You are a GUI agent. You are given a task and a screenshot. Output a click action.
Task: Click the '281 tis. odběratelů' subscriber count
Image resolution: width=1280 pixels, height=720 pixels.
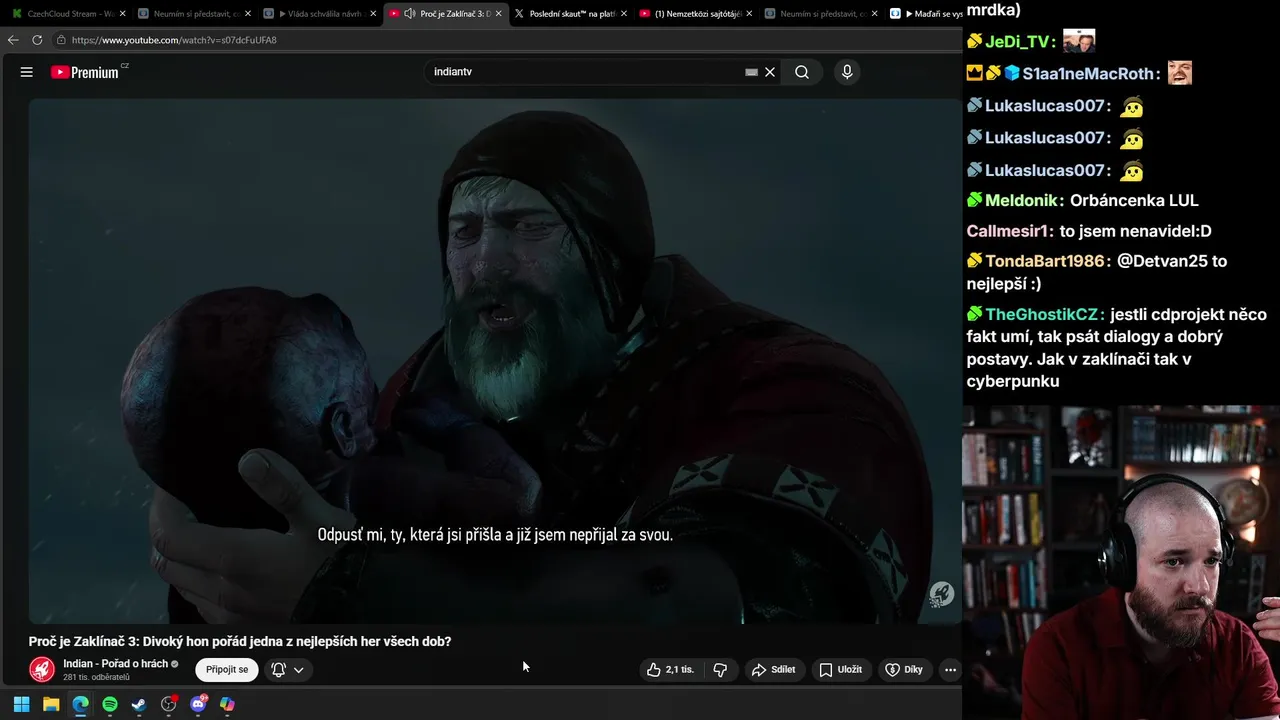[96, 677]
